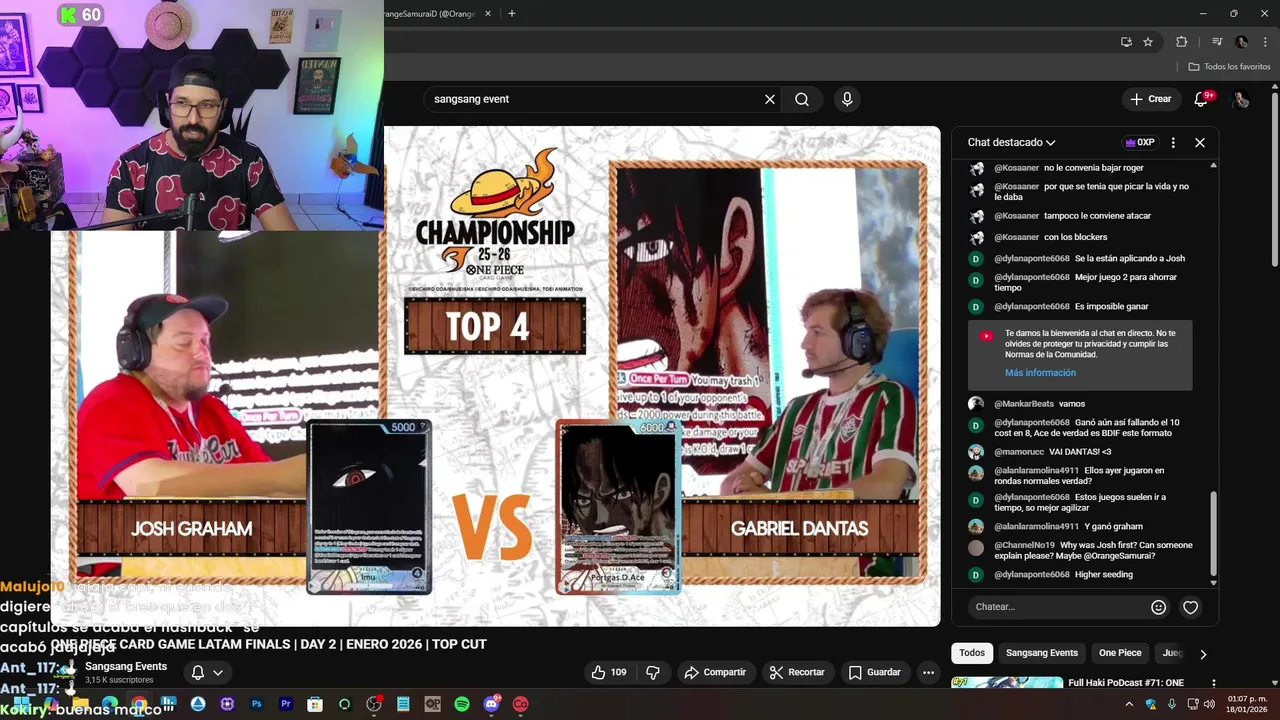Click Recortar to clip the video
The height and width of the screenshot is (720, 1280).
[x=797, y=672]
